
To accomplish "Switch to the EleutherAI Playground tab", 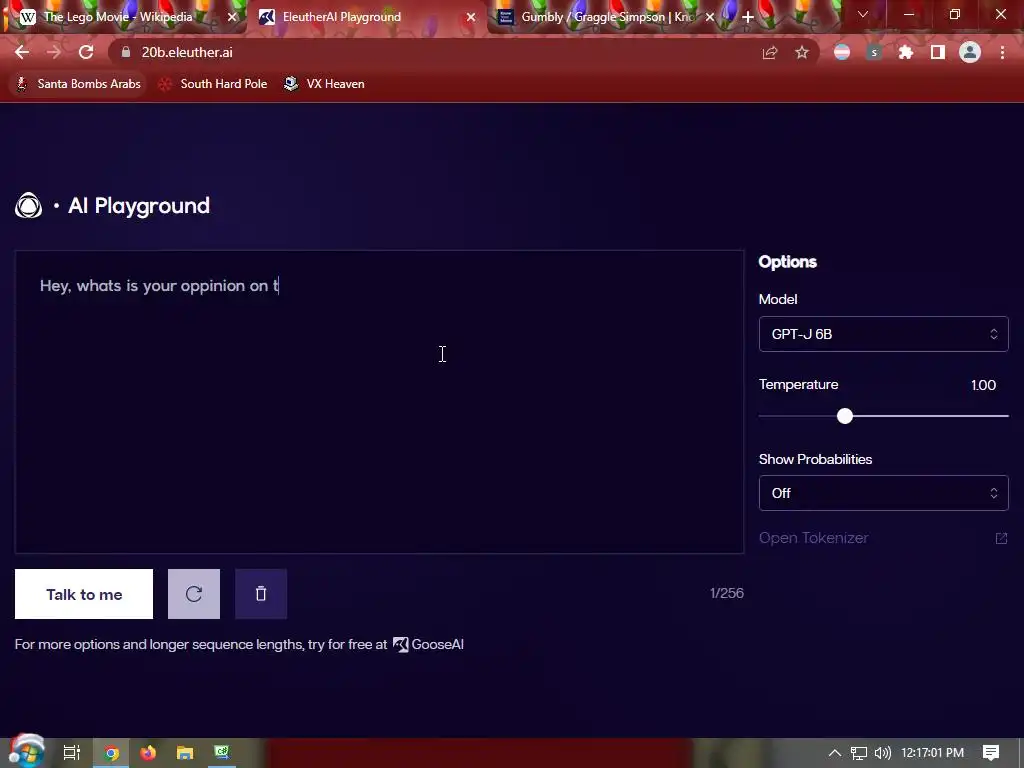I will [x=342, y=17].
